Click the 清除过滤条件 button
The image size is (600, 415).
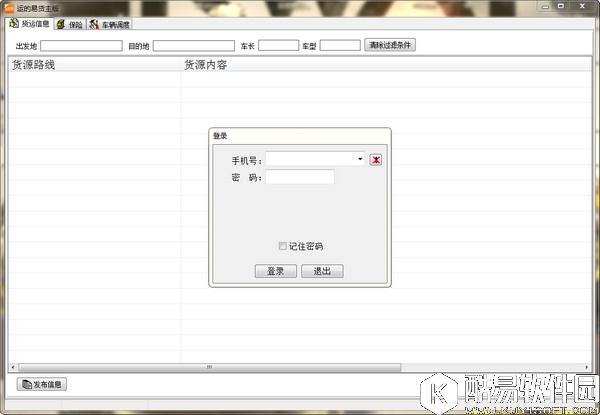coord(390,45)
